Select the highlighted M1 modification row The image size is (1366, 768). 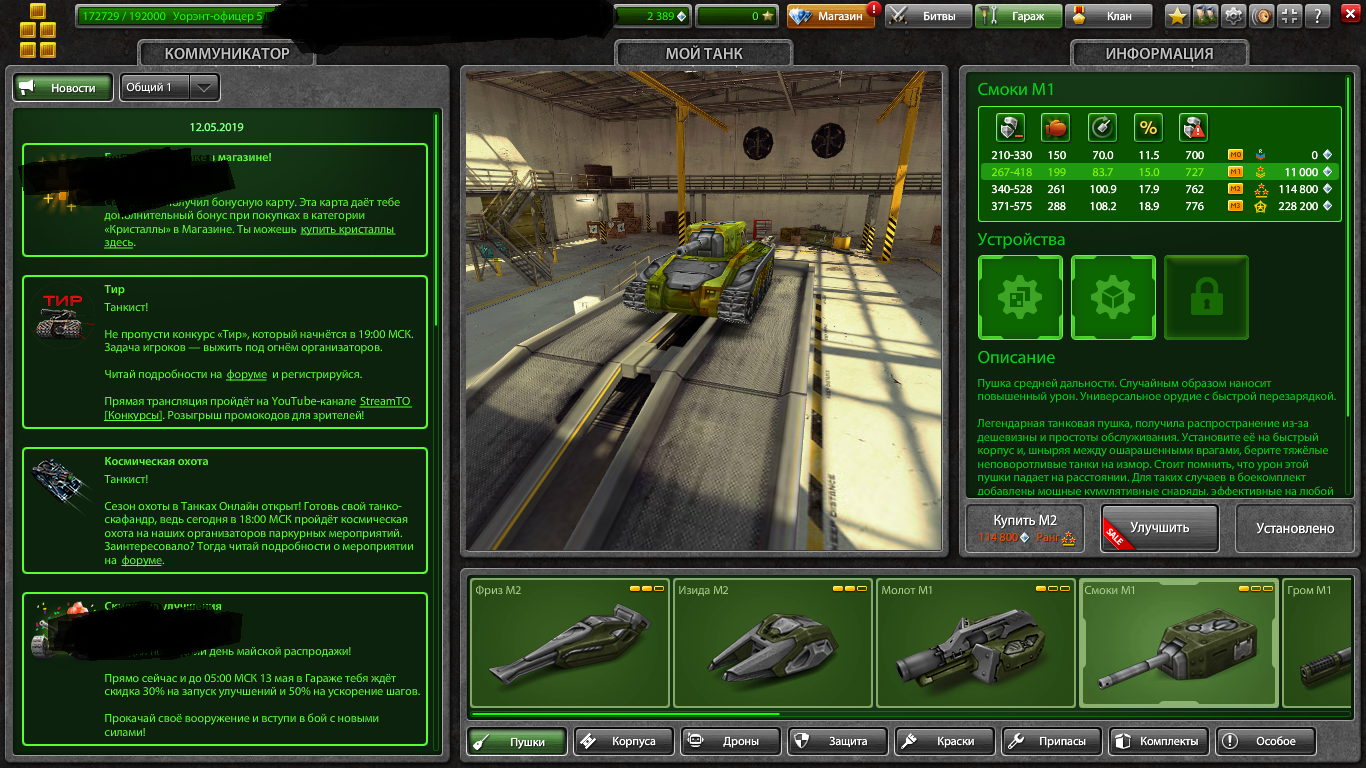coord(1158,172)
